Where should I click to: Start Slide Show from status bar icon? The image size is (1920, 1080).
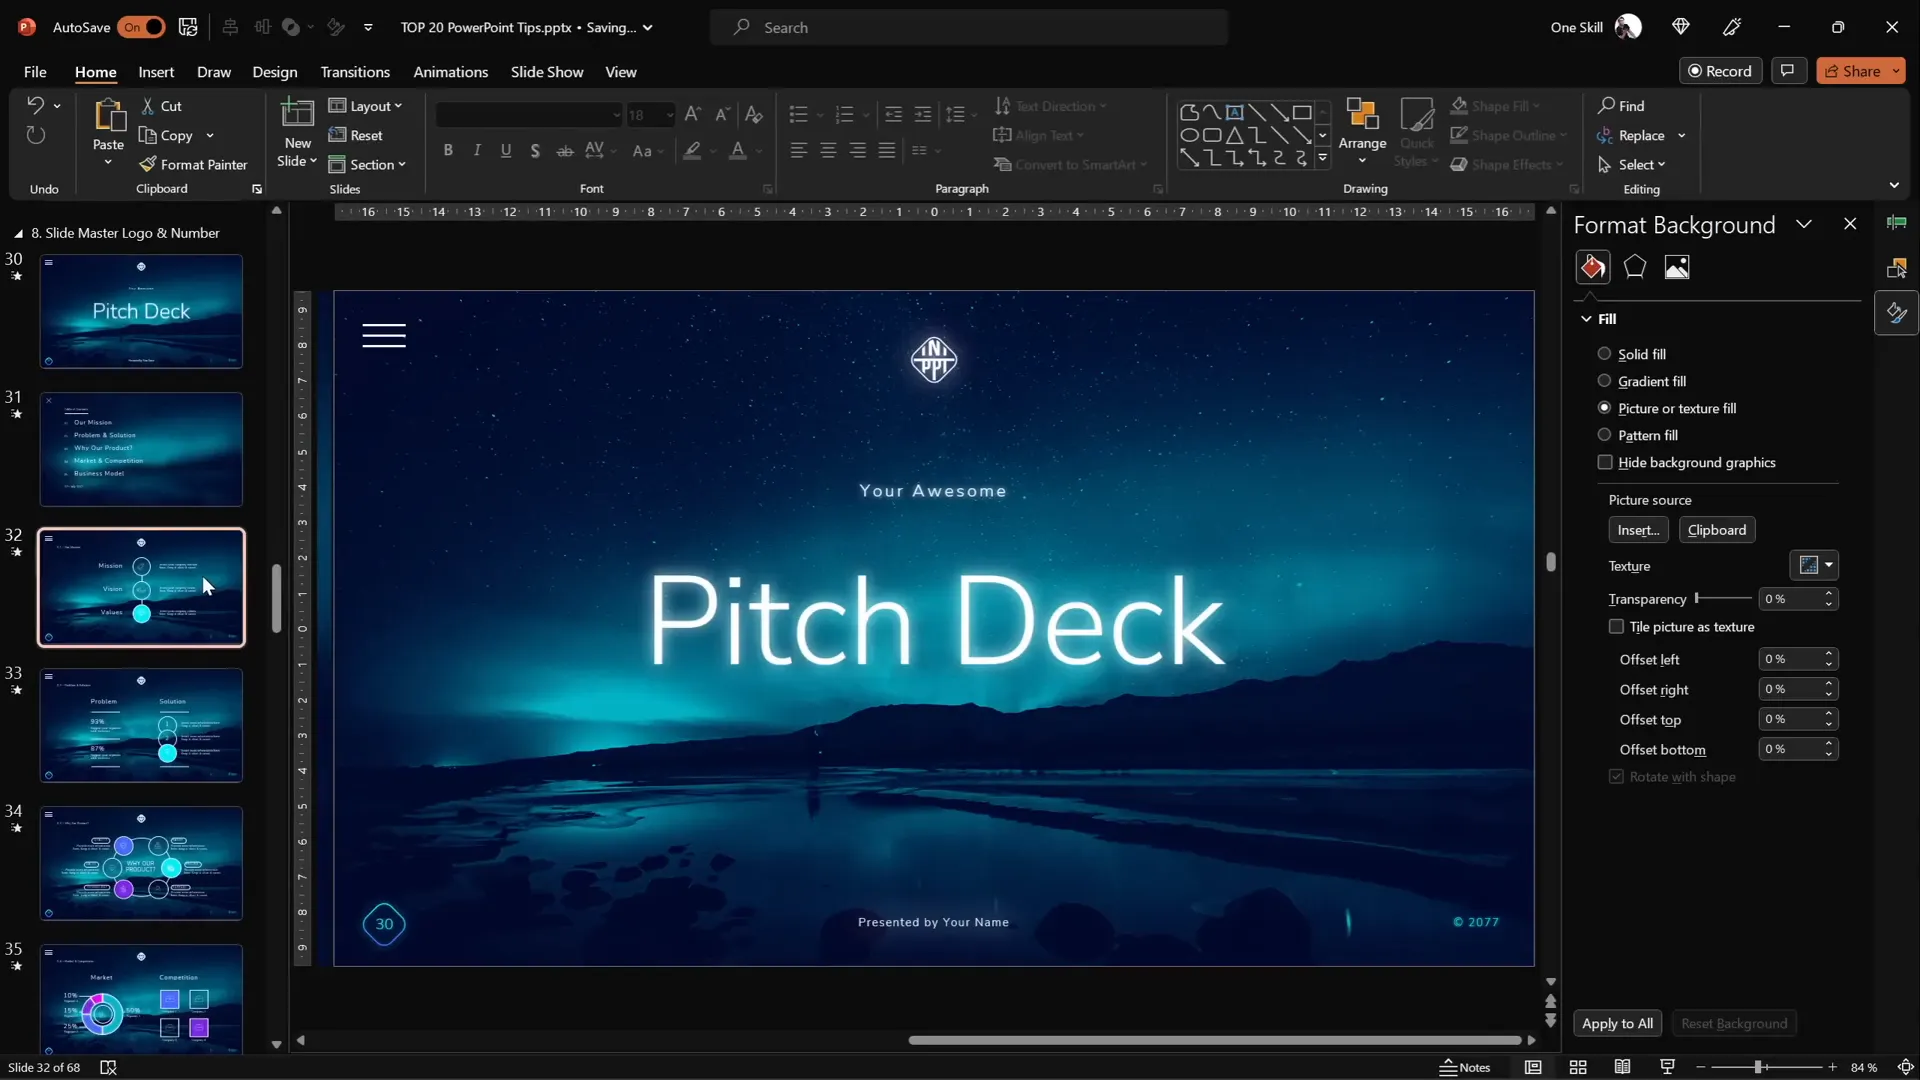1667,1067
